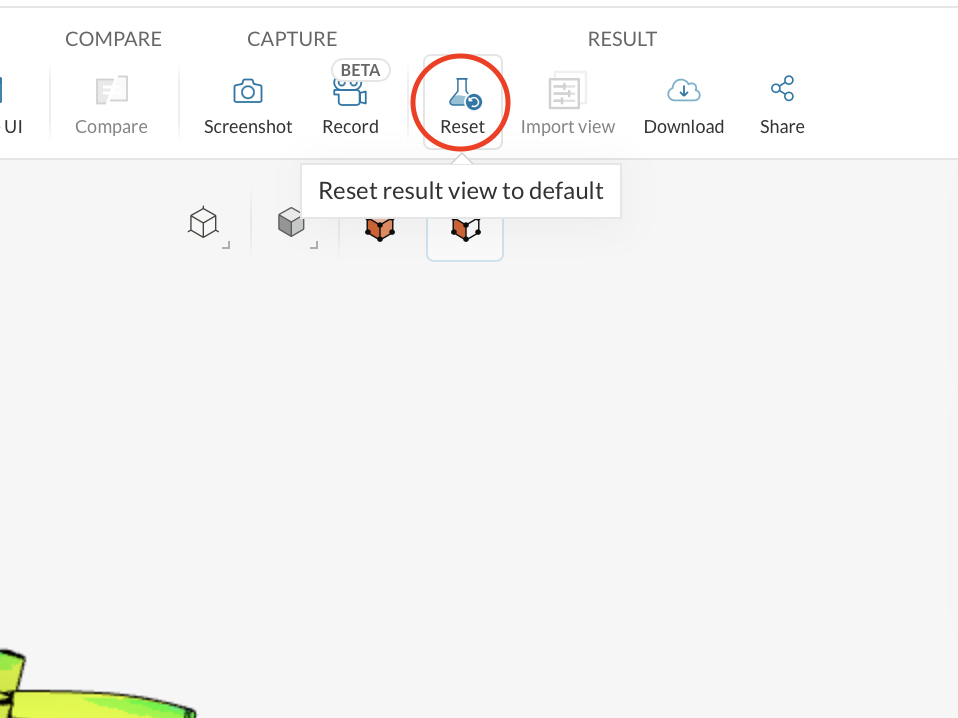
Task: Click the RESULT group header
Action: click(x=622, y=39)
